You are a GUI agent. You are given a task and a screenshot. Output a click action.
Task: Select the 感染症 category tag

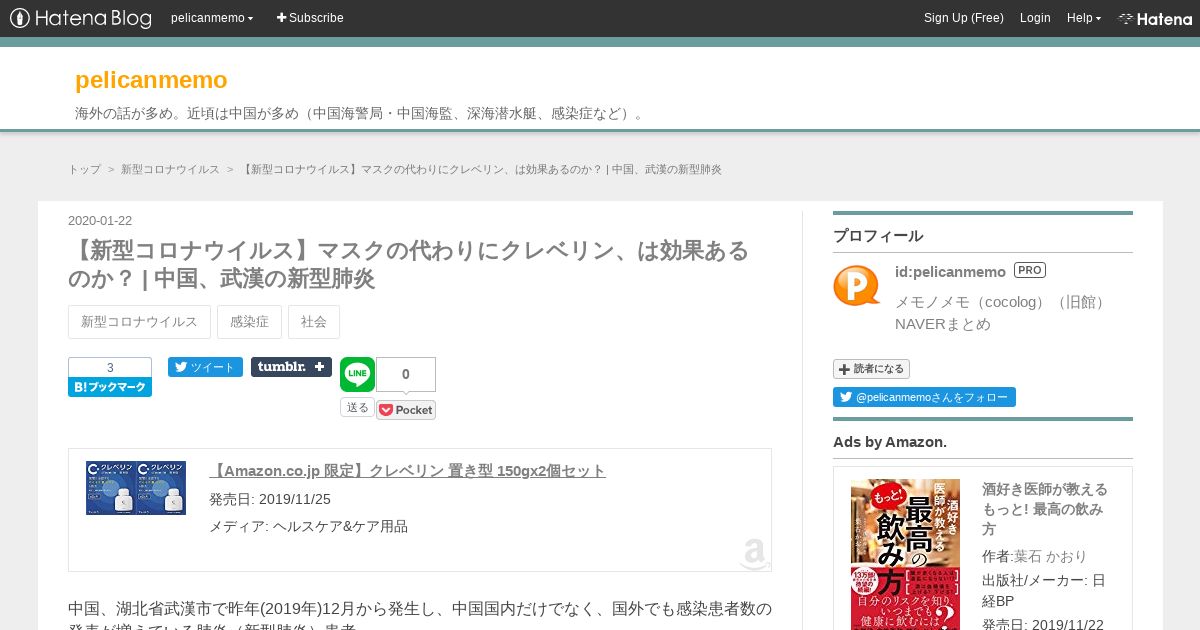coord(249,322)
